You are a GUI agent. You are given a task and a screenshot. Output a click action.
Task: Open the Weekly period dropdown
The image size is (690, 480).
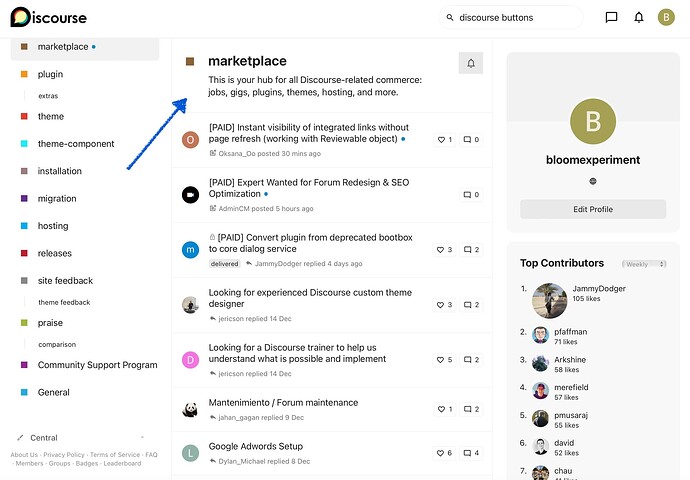pyautogui.click(x=644, y=264)
